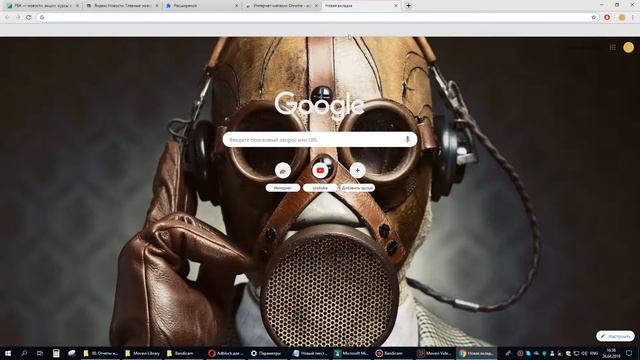Click the taskbar clock and date

(611, 353)
